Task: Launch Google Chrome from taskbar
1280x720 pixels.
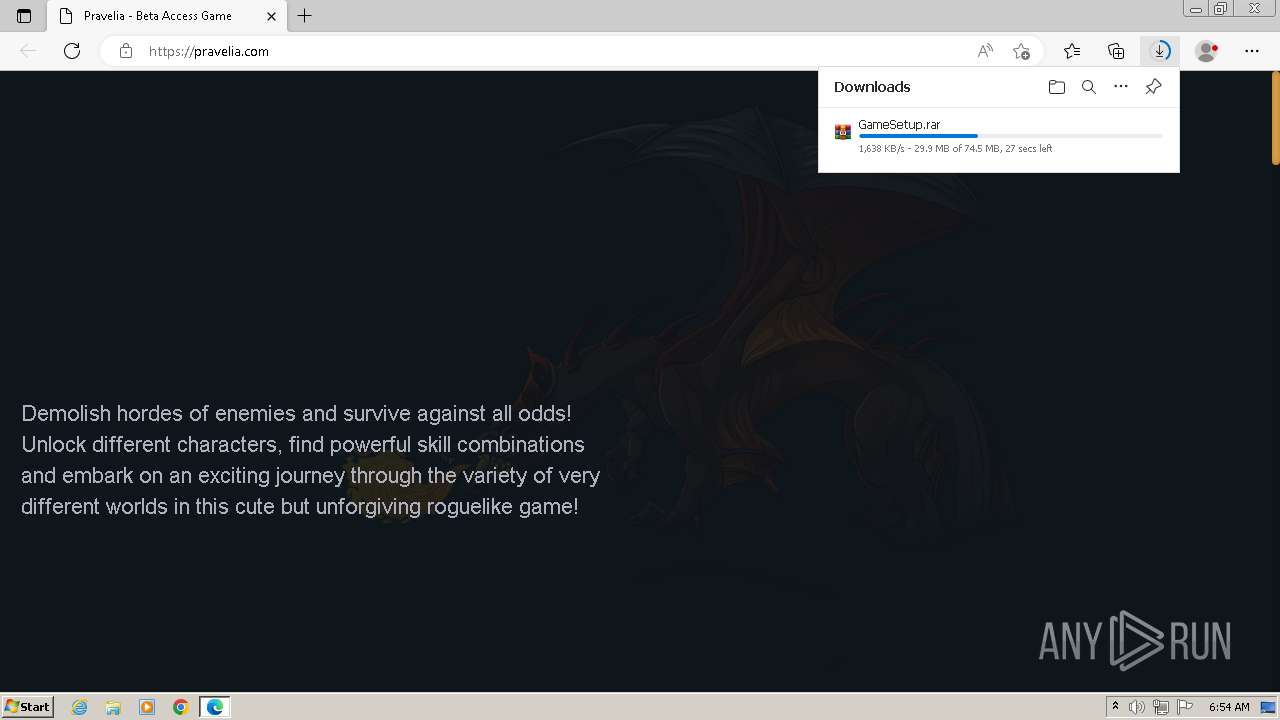Action: point(181,707)
